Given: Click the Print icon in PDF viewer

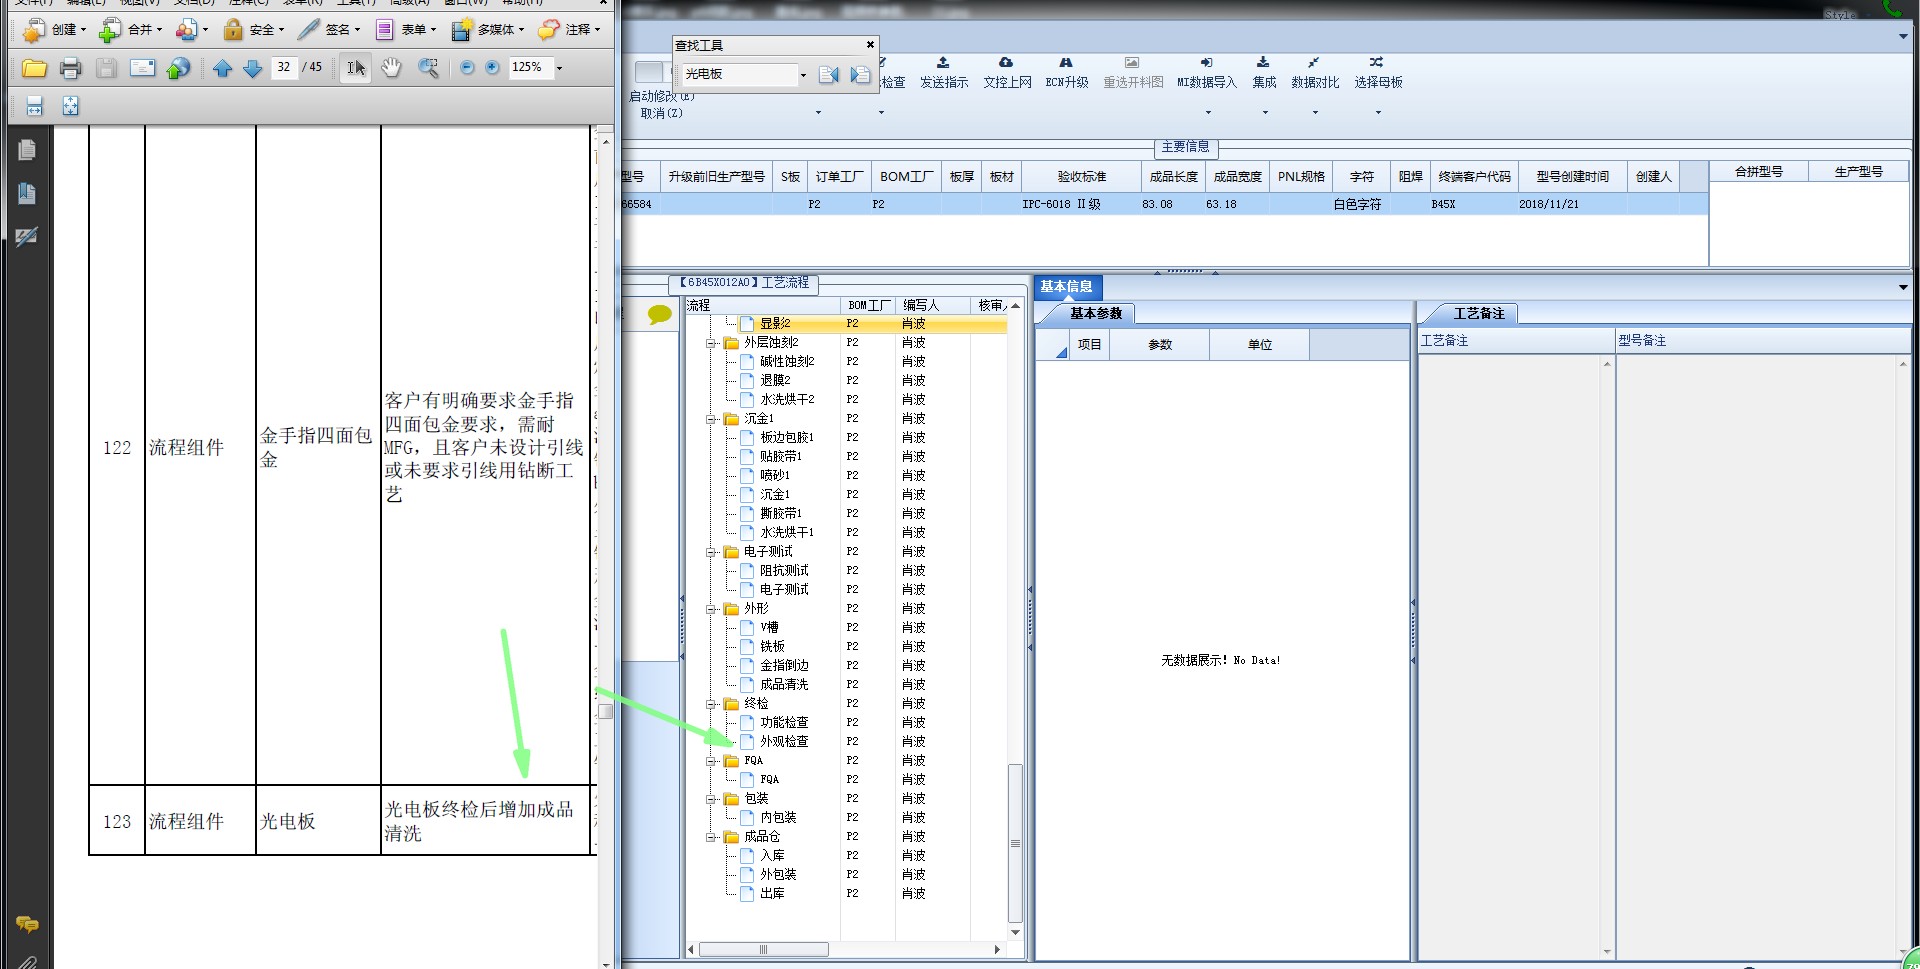Looking at the screenshot, I should (70, 68).
